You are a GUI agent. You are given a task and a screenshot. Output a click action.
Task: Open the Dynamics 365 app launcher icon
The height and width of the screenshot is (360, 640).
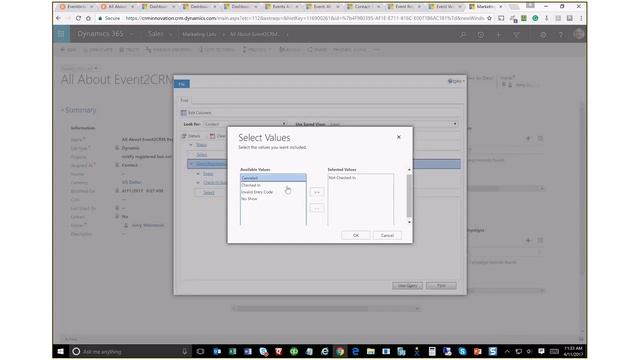[x=61, y=34]
